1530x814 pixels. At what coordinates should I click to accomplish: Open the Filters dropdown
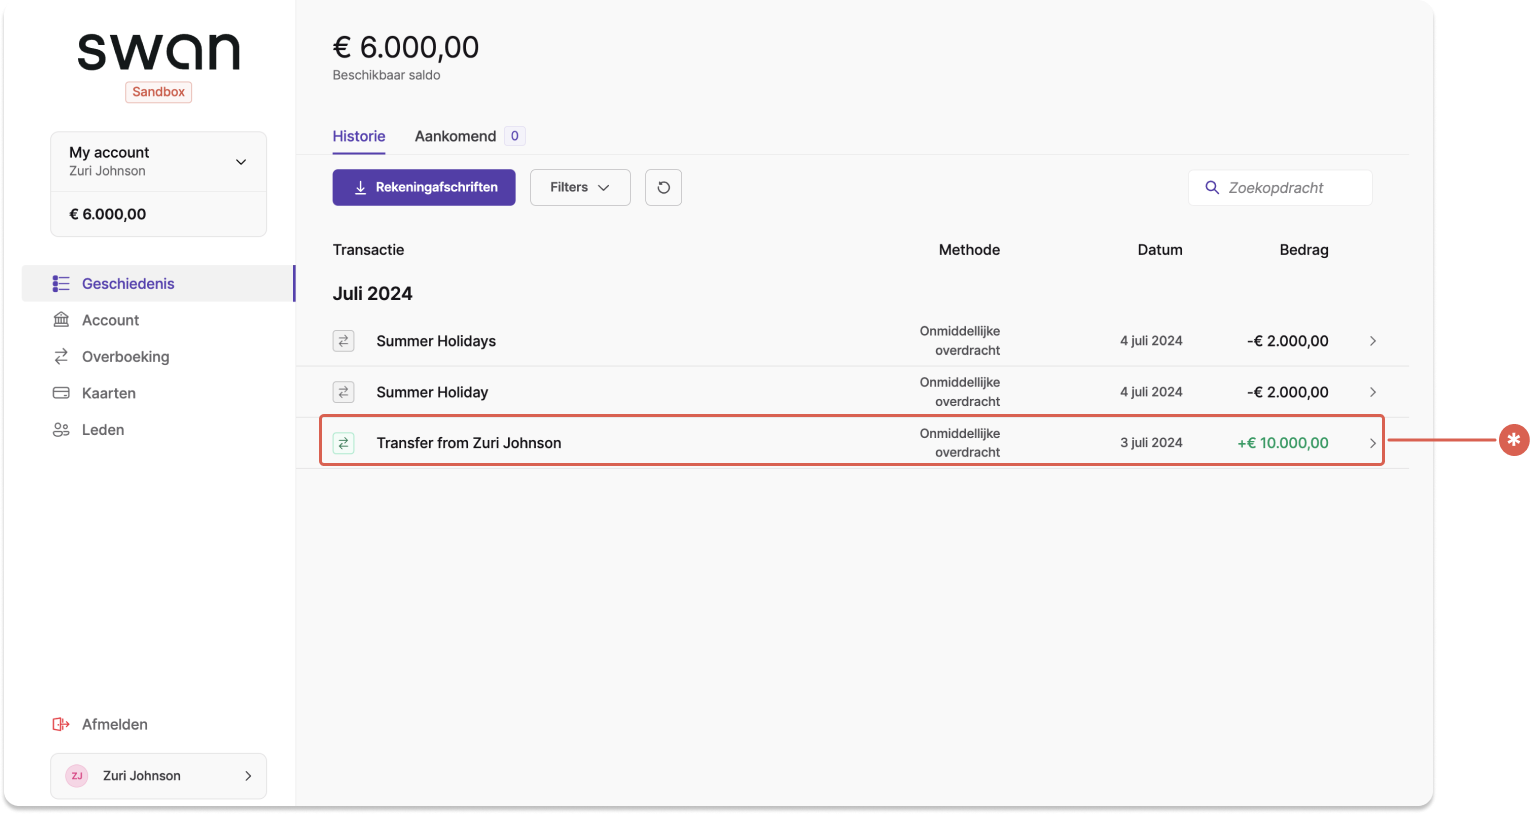580,187
